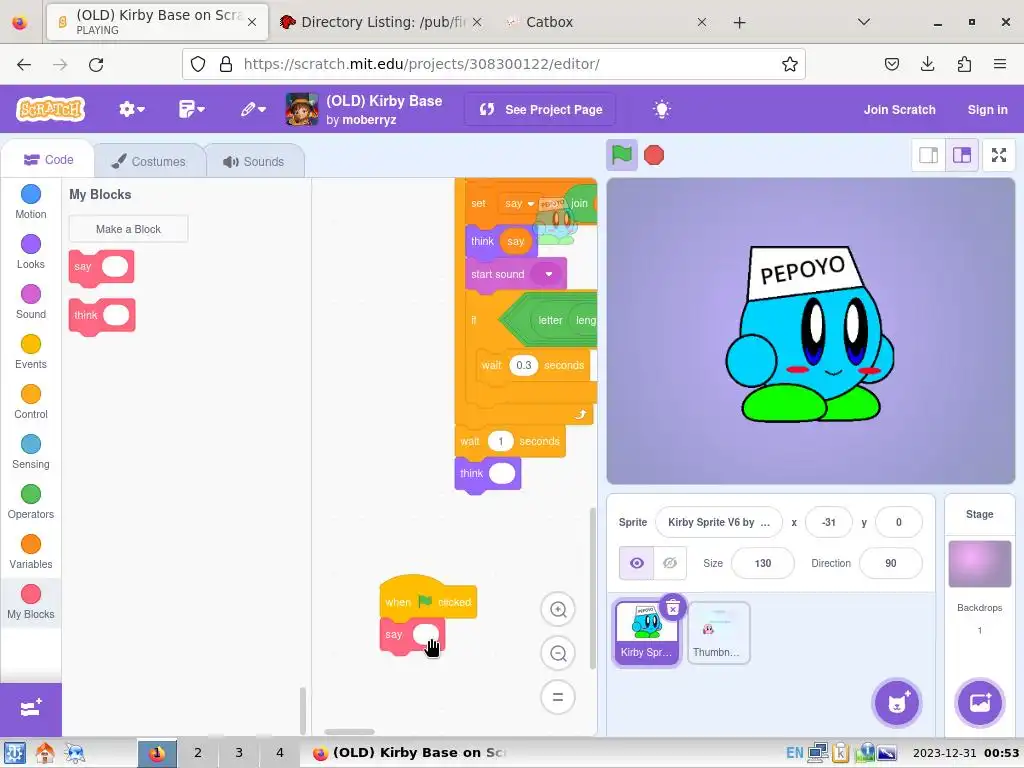Reset workspace zoom to default
The image size is (1024, 768).
point(558,697)
